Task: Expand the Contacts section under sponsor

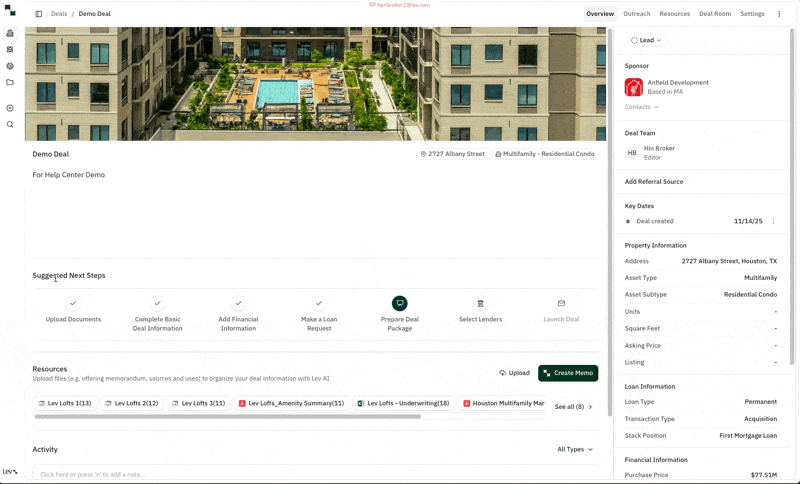Action: click(x=641, y=107)
